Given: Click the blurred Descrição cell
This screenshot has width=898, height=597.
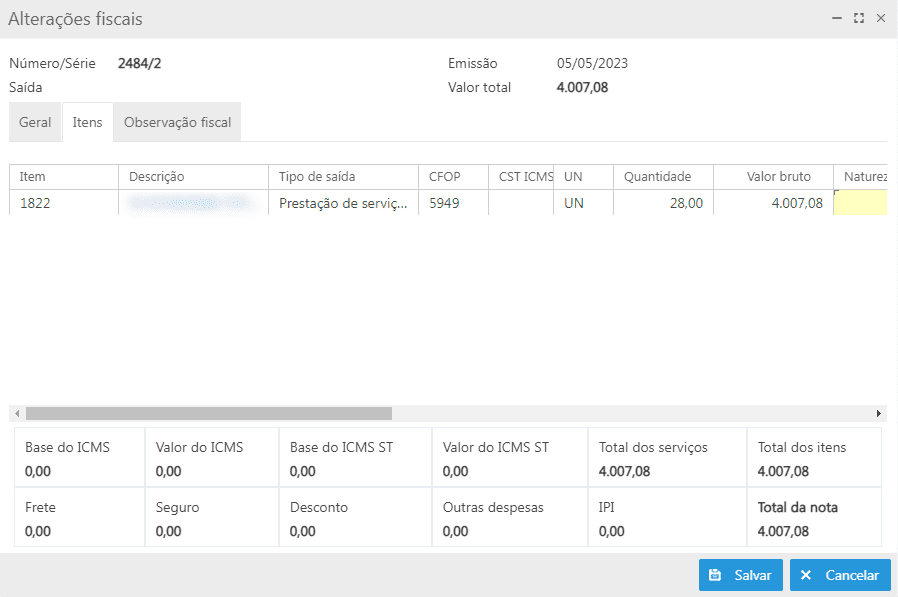Looking at the screenshot, I should [194, 203].
